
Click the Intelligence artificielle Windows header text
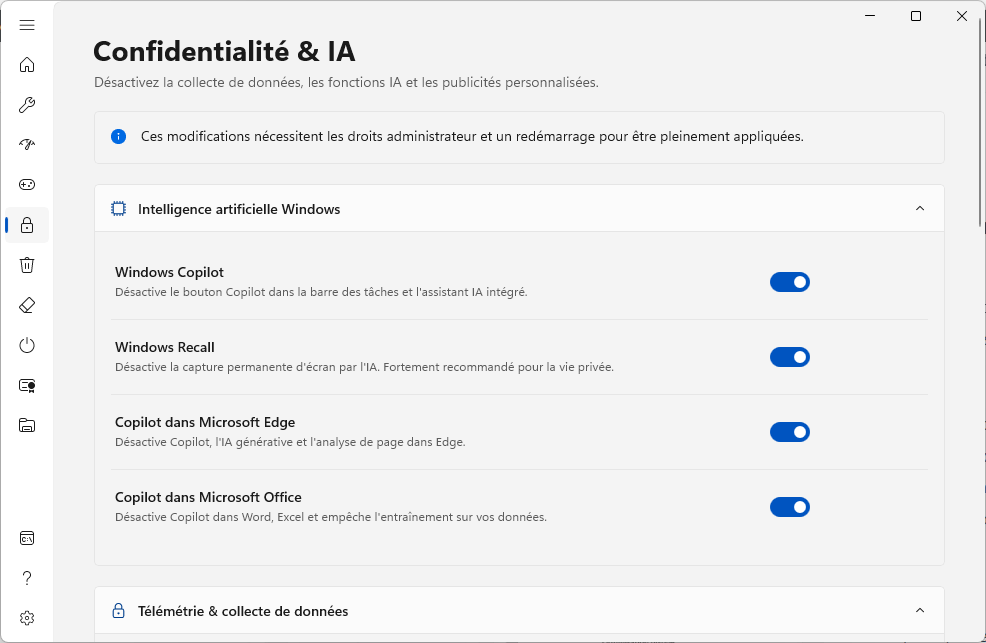tap(239, 209)
